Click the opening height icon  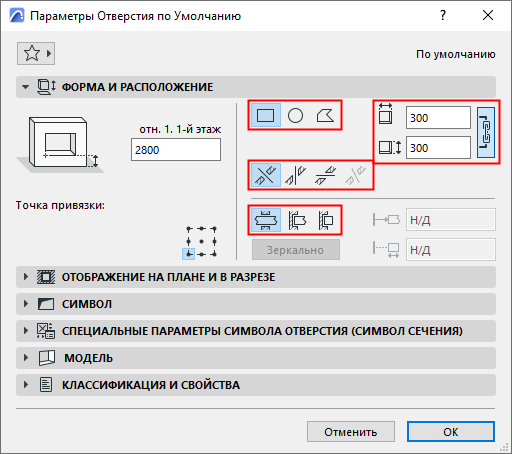point(390,147)
